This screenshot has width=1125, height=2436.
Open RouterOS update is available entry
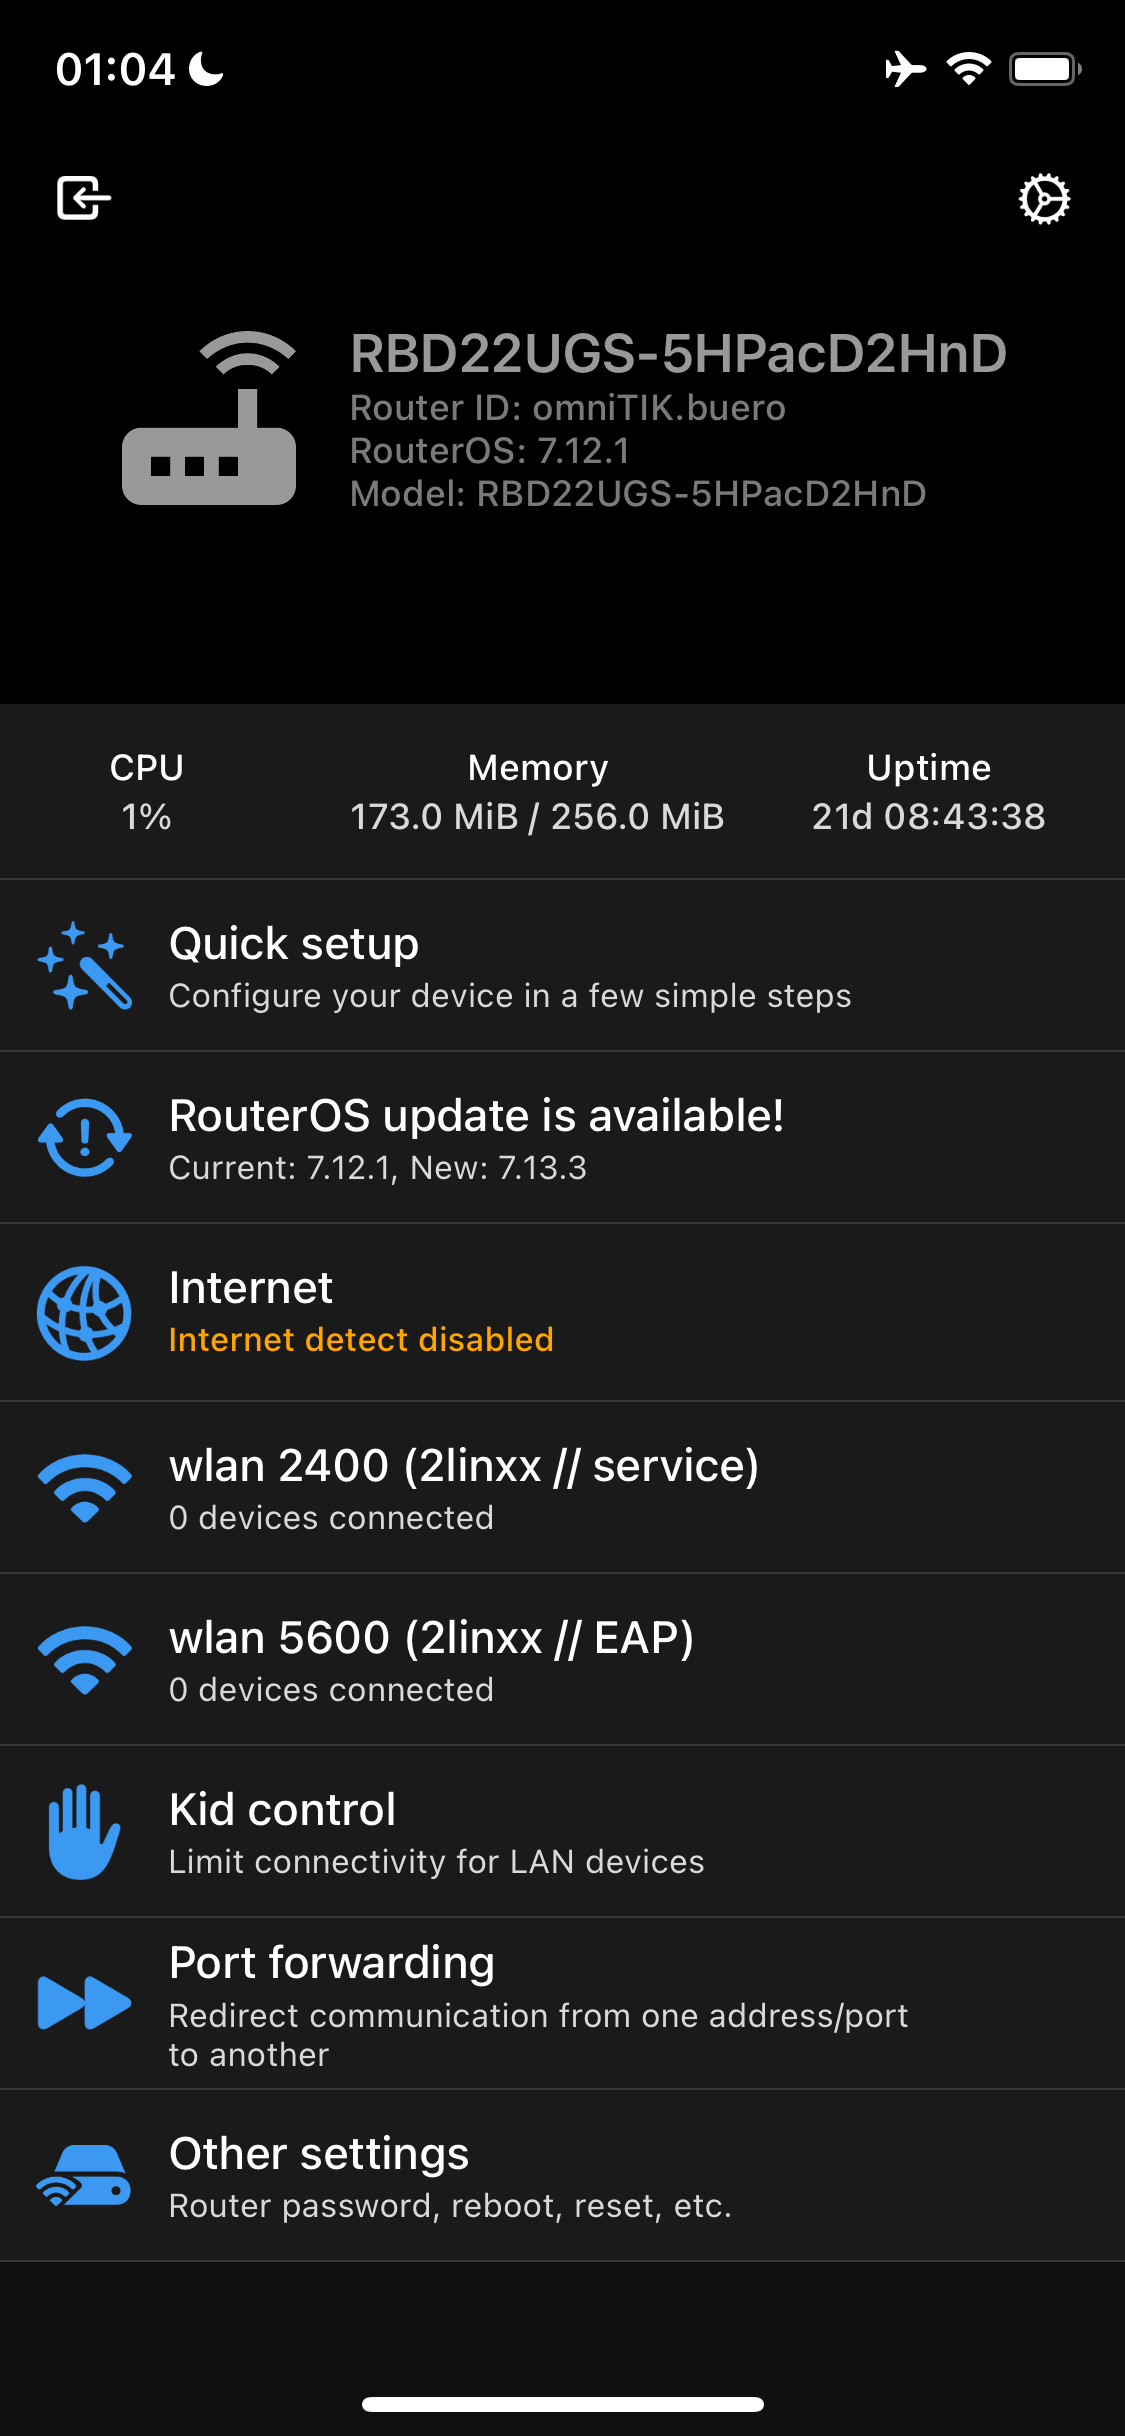477,1137
